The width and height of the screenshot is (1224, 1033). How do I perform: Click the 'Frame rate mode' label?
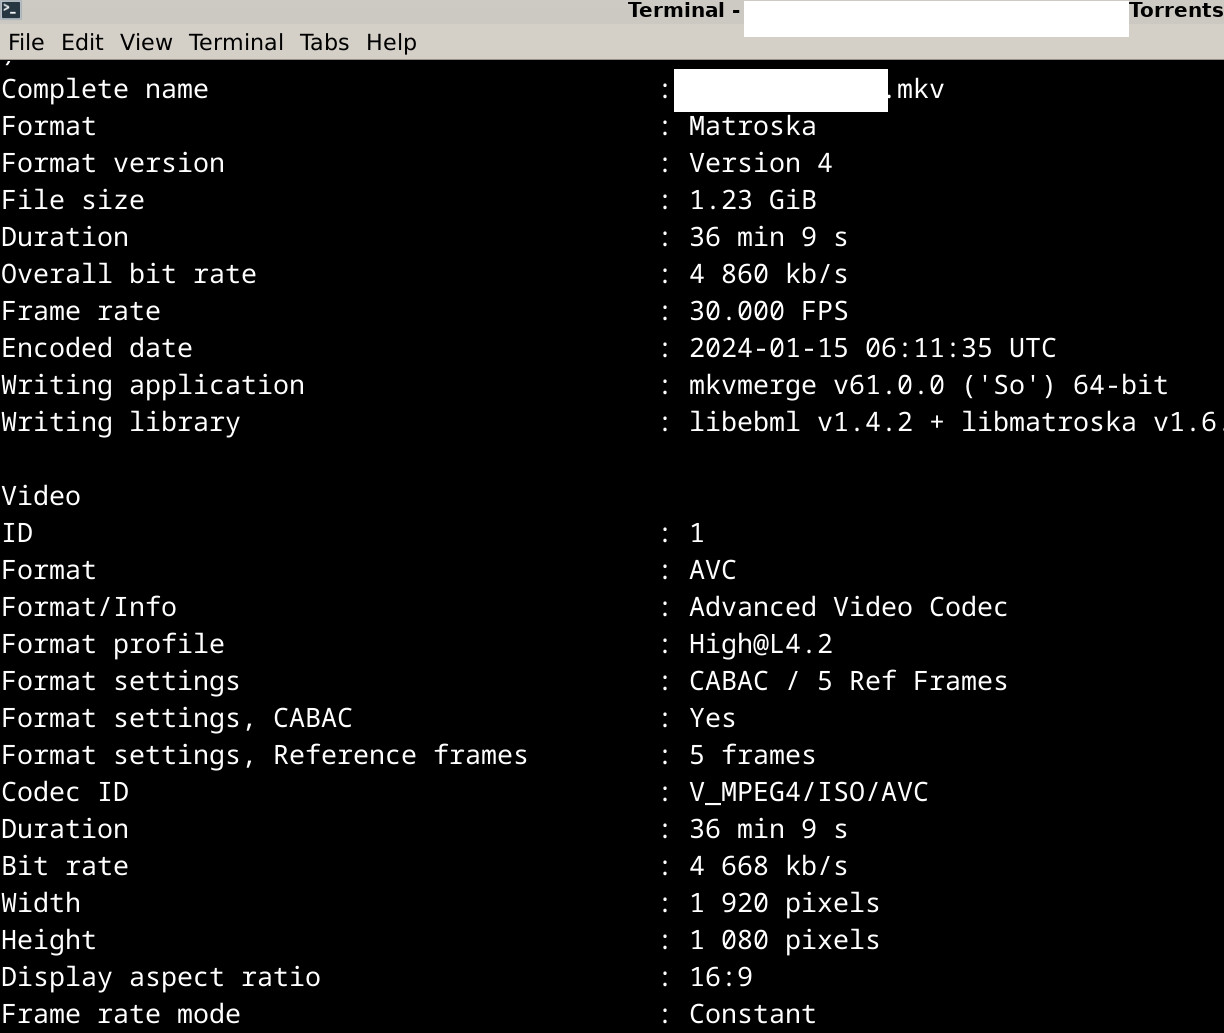point(121,1014)
